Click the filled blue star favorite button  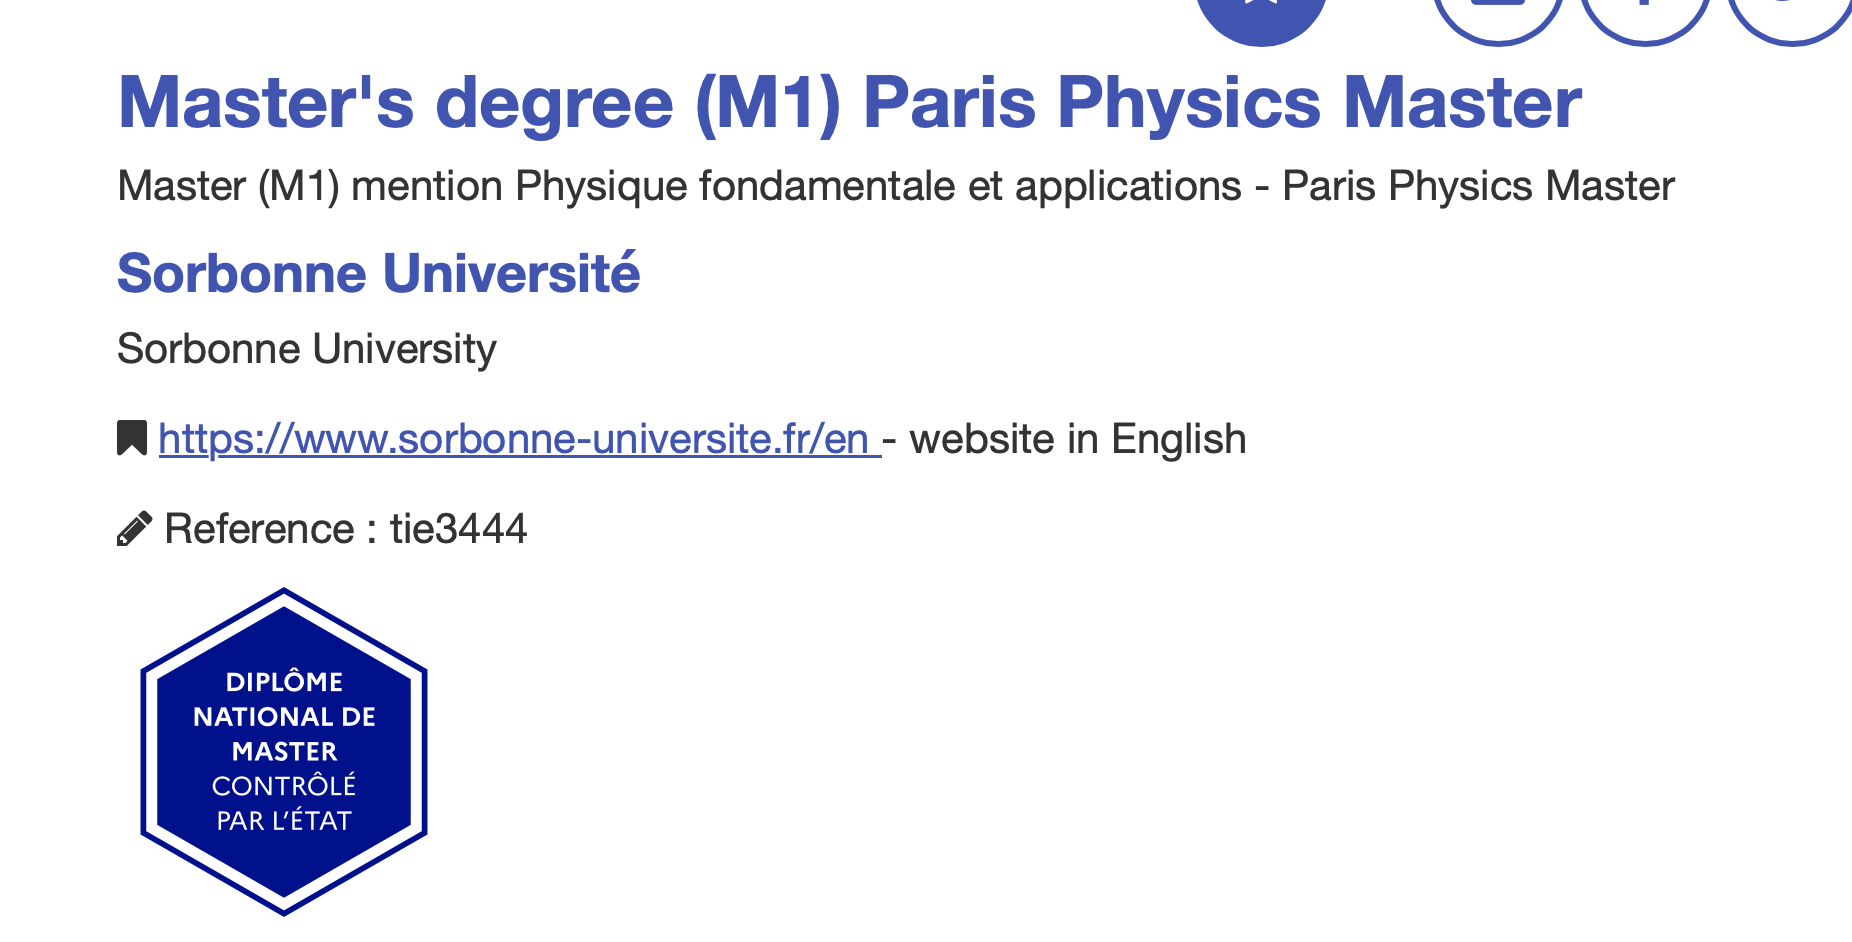coord(1261,14)
